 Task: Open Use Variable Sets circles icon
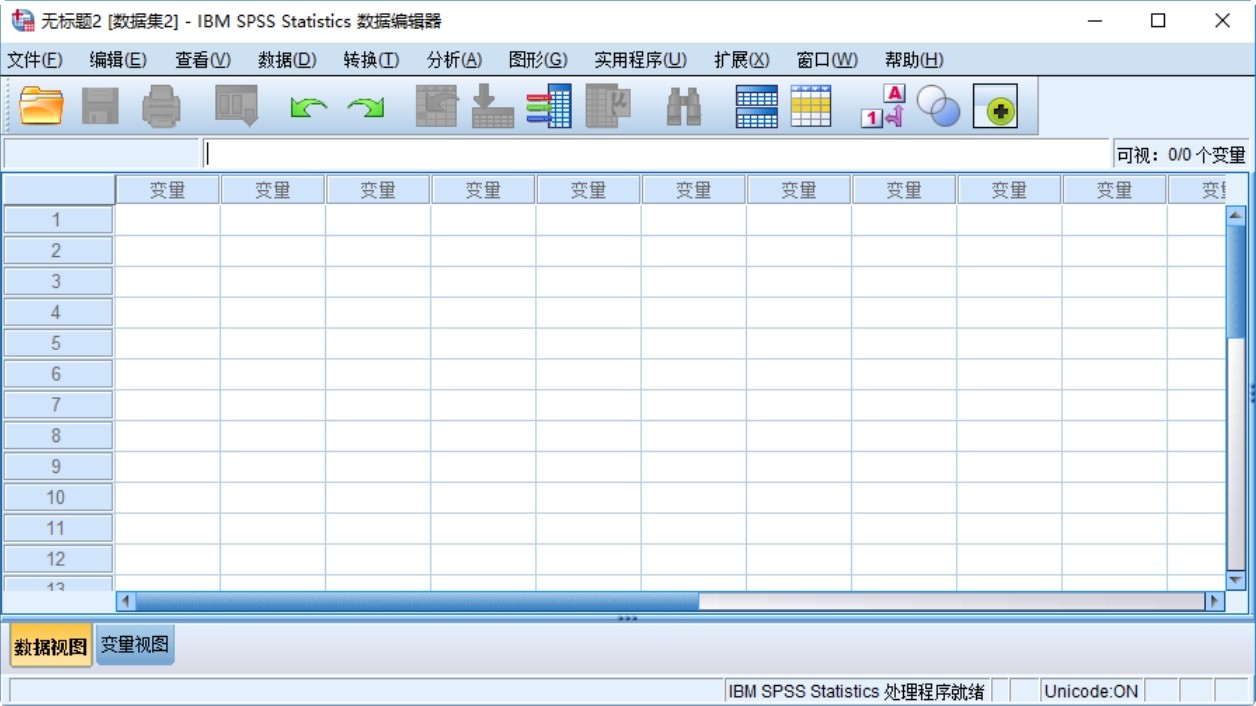point(938,106)
